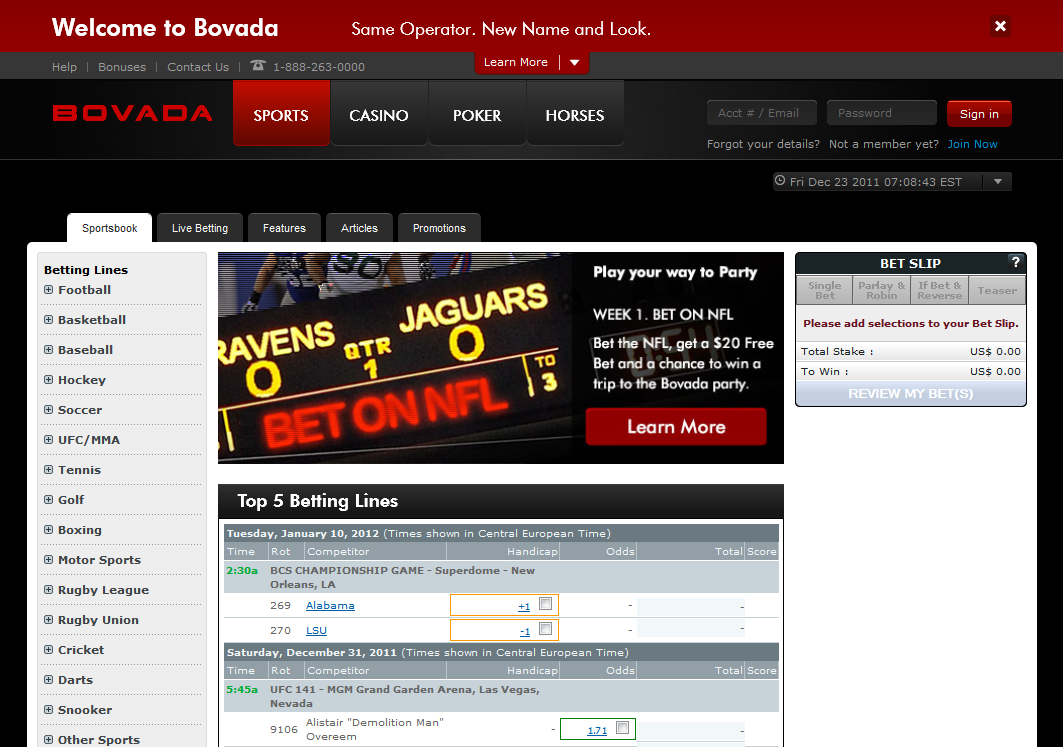Close the Welcome to Bovada banner
Screen dimensions: 1063x747
tap(1000, 26)
